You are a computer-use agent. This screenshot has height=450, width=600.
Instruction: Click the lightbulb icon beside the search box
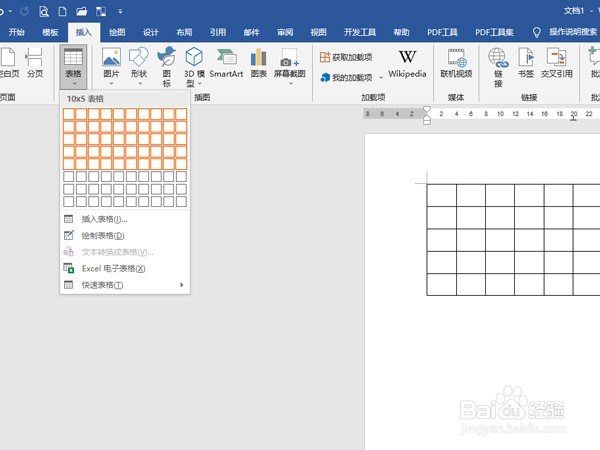[x=537, y=33]
